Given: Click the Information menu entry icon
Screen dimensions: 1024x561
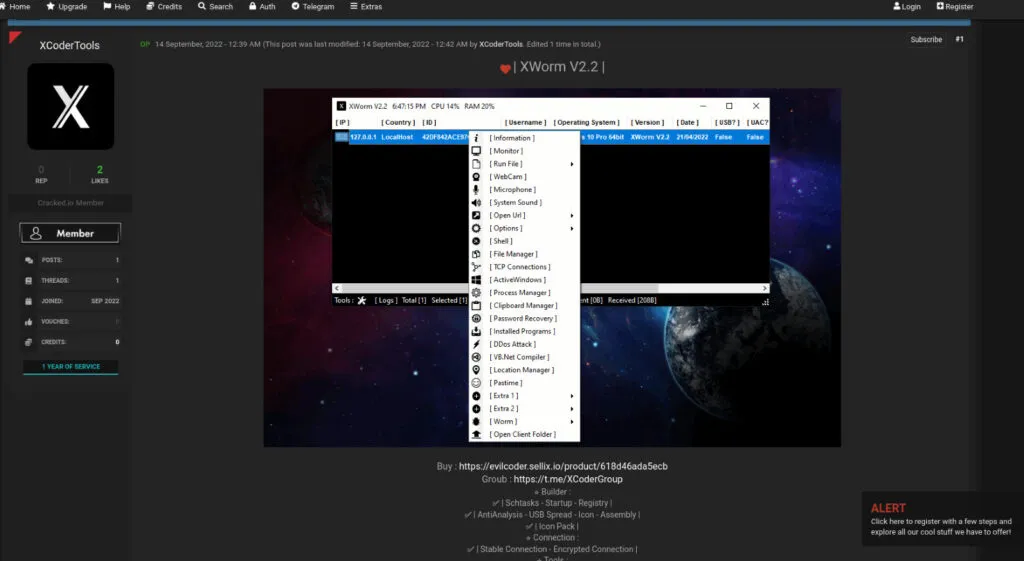Looking at the screenshot, I should 476,138.
